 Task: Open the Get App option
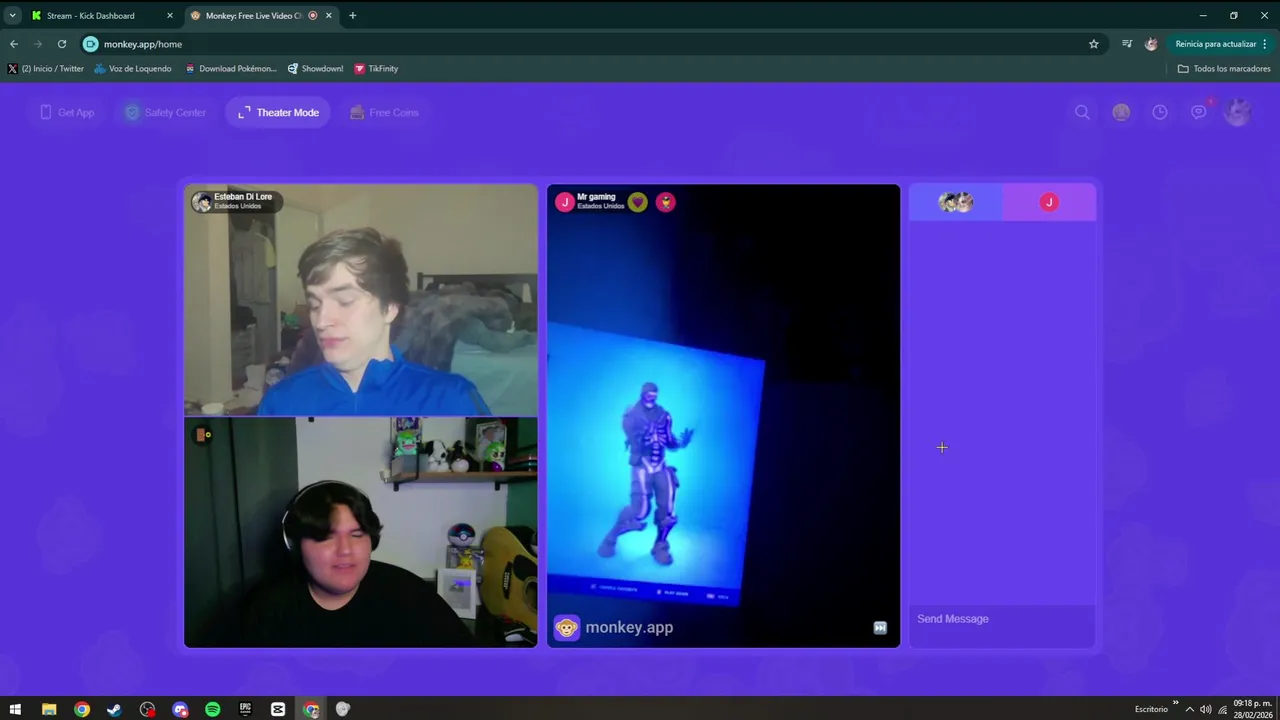67,112
